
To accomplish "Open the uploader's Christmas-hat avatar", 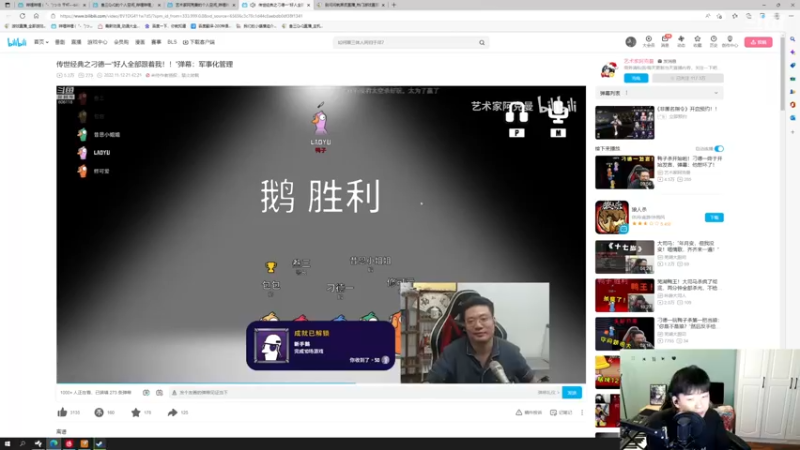I will coord(608,69).
